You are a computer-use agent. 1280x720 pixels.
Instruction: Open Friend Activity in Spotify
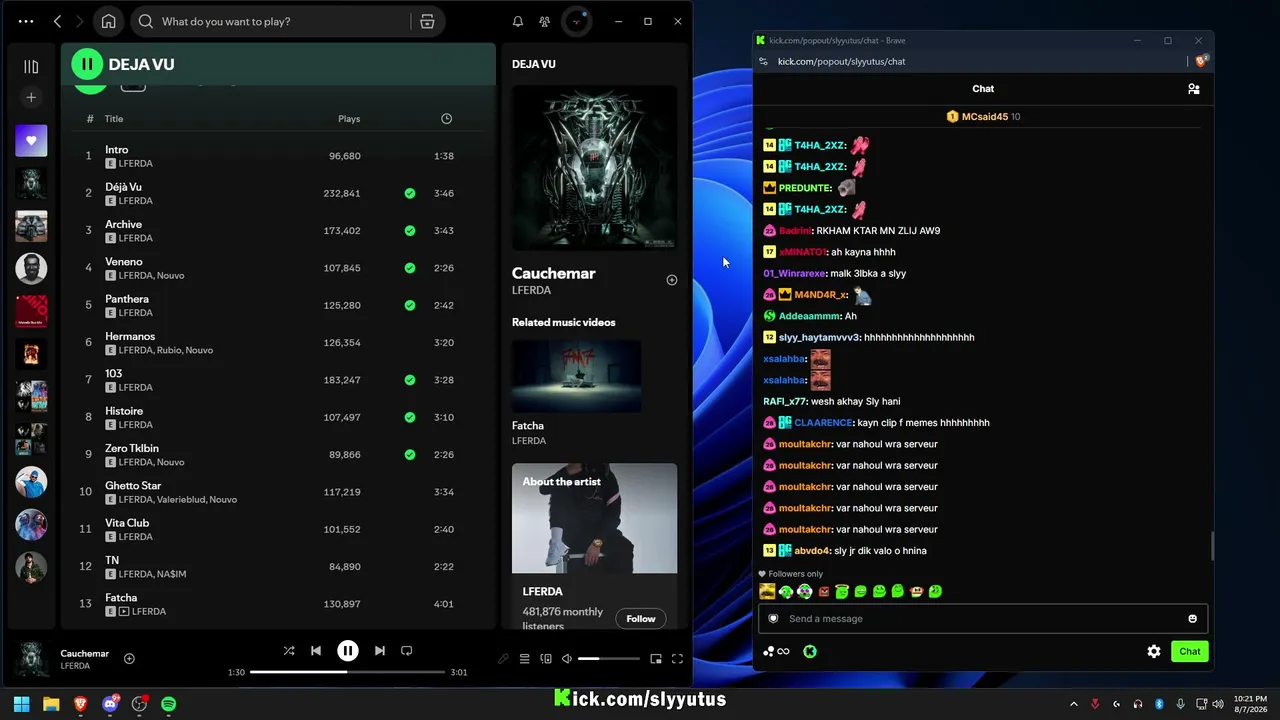[x=544, y=21]
